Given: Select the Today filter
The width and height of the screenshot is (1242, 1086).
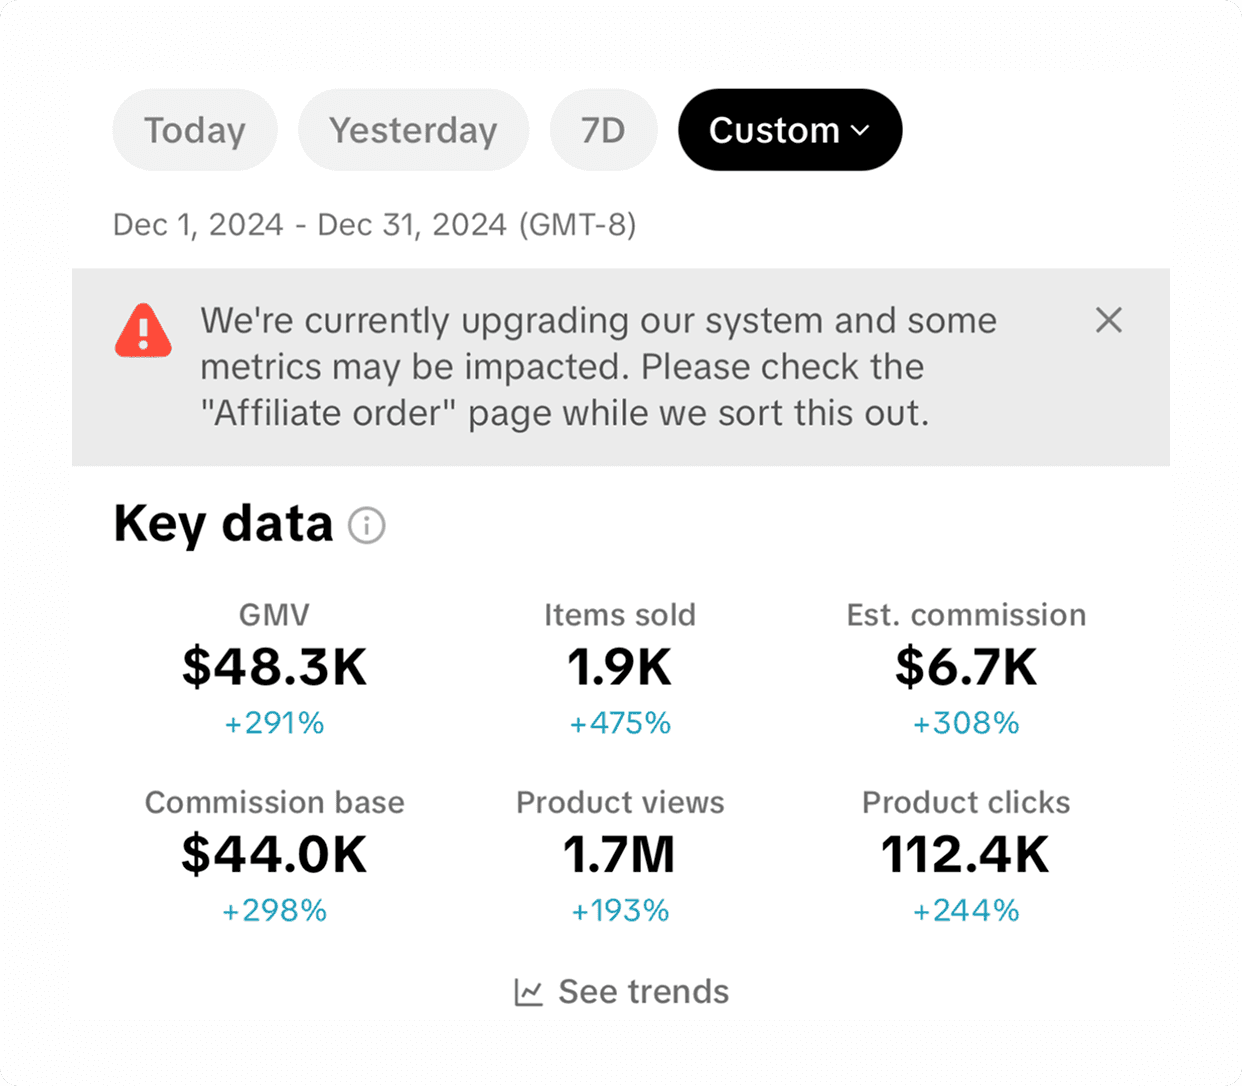Looking at the screenshot, I should 195,130.
